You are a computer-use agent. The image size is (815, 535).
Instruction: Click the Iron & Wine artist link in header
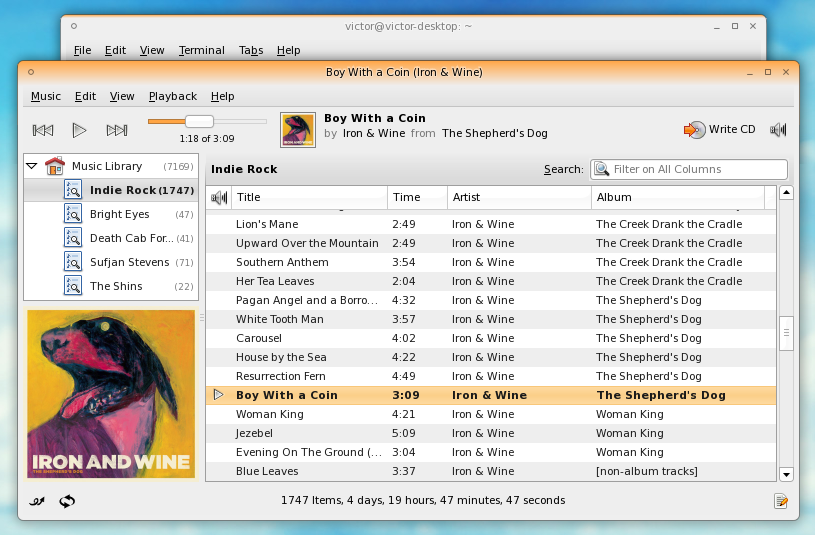click(374, 134)
